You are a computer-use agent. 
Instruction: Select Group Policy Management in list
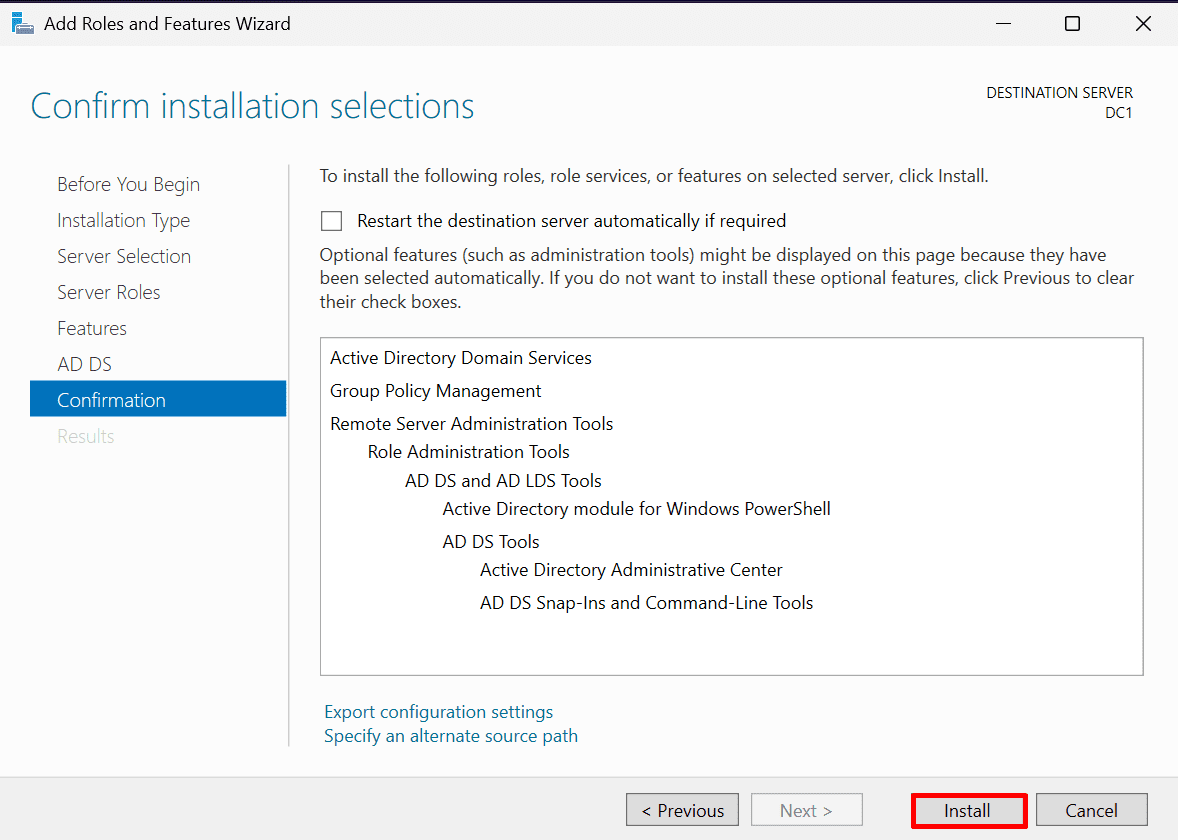click(436, 391)
